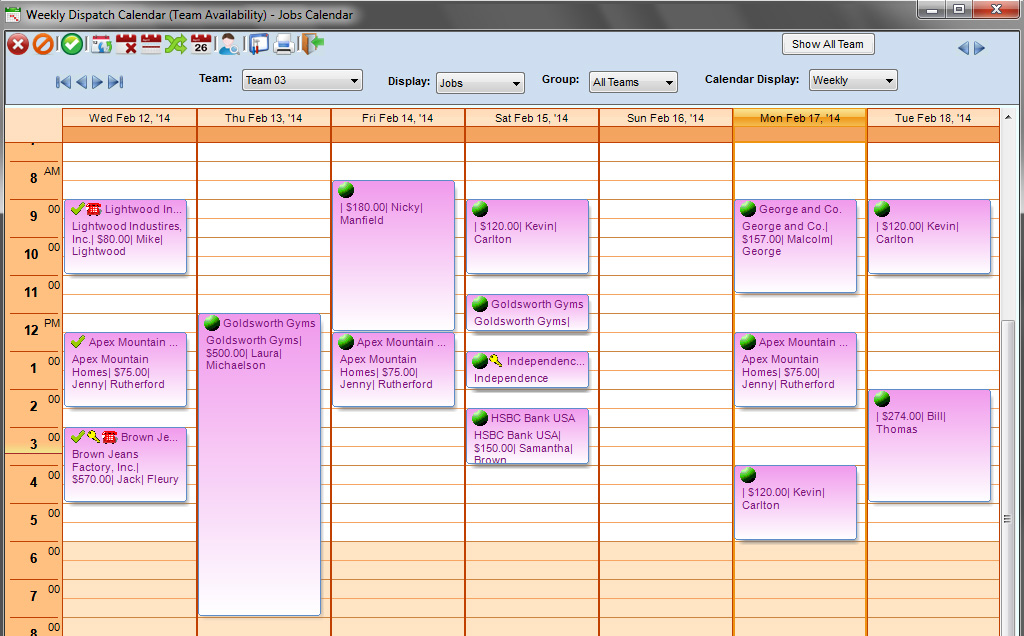Select the Tue Feb 18, '14 day header
The height and width of the screenshot is (636, 1024).
click(933, 118)
